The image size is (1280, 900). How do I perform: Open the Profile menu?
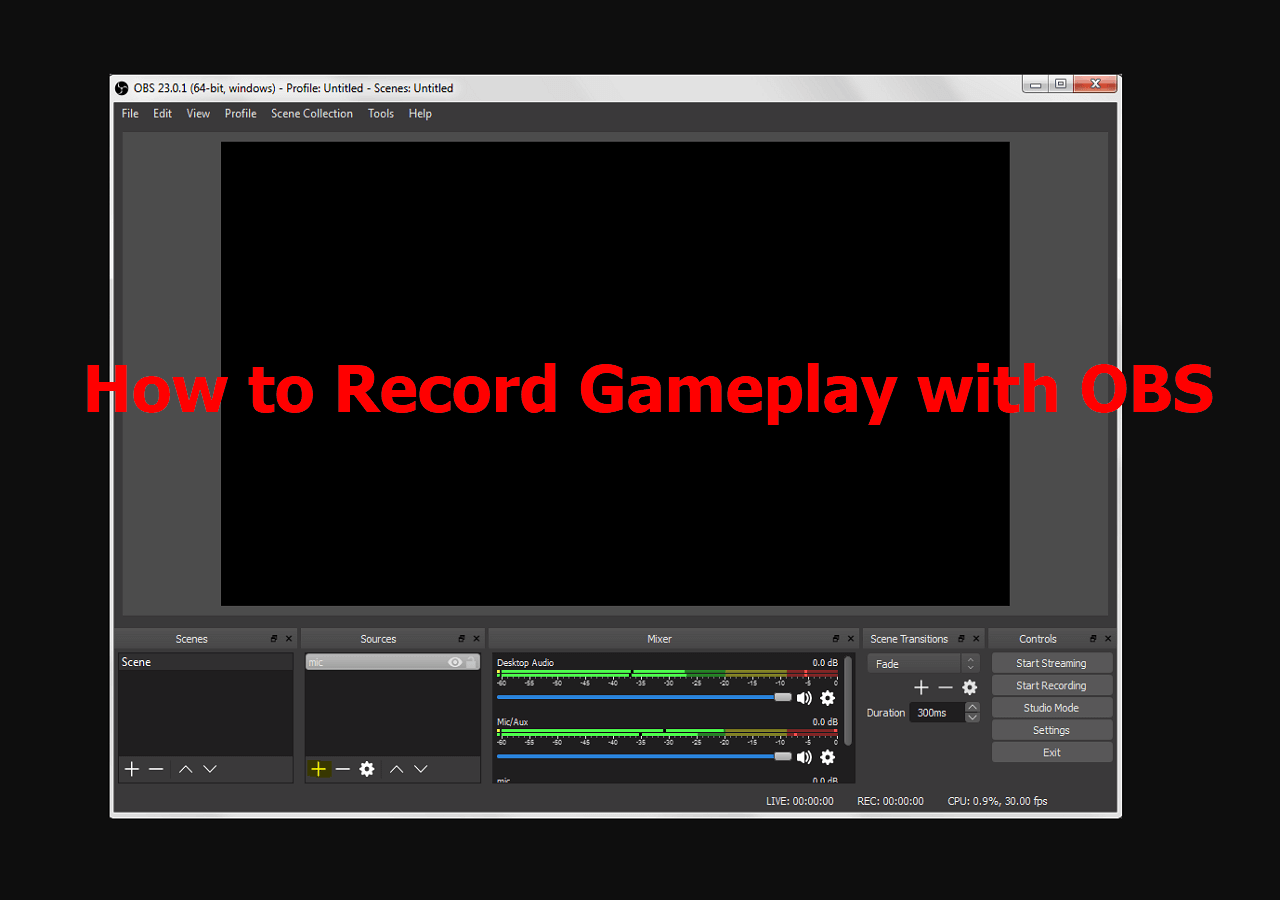pyautogui.click(x=240, y=114)
